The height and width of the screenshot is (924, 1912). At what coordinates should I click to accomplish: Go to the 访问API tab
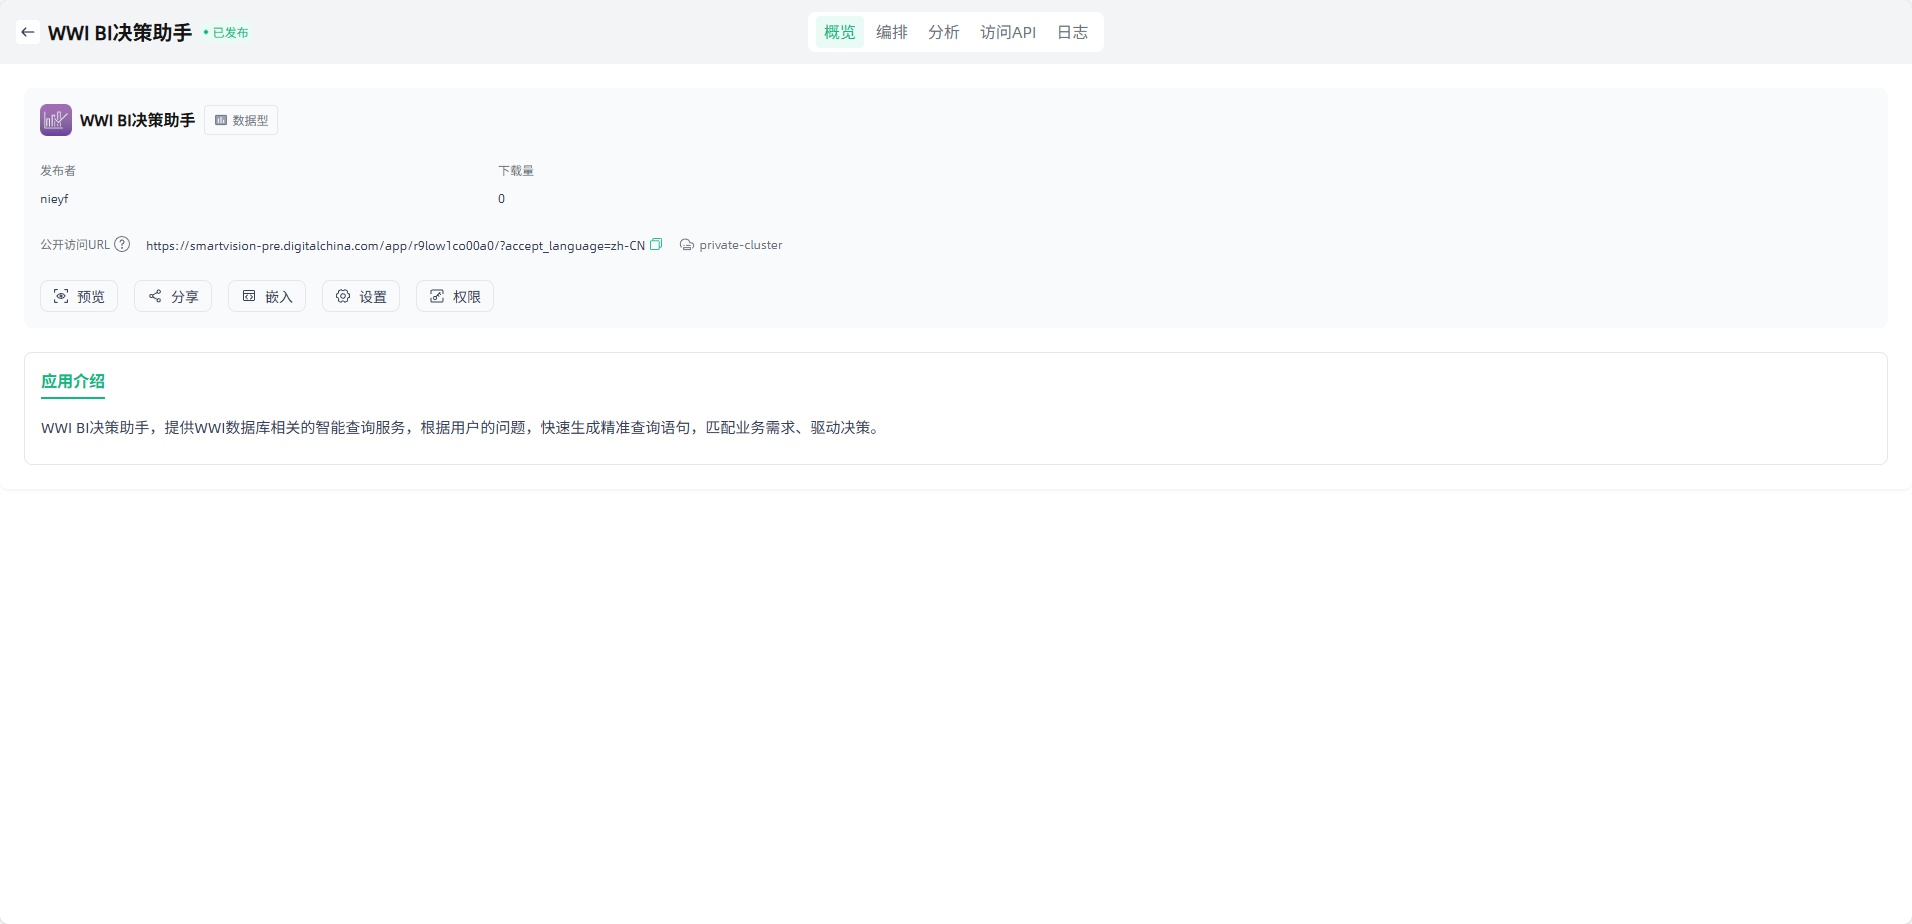point(1007,32)
